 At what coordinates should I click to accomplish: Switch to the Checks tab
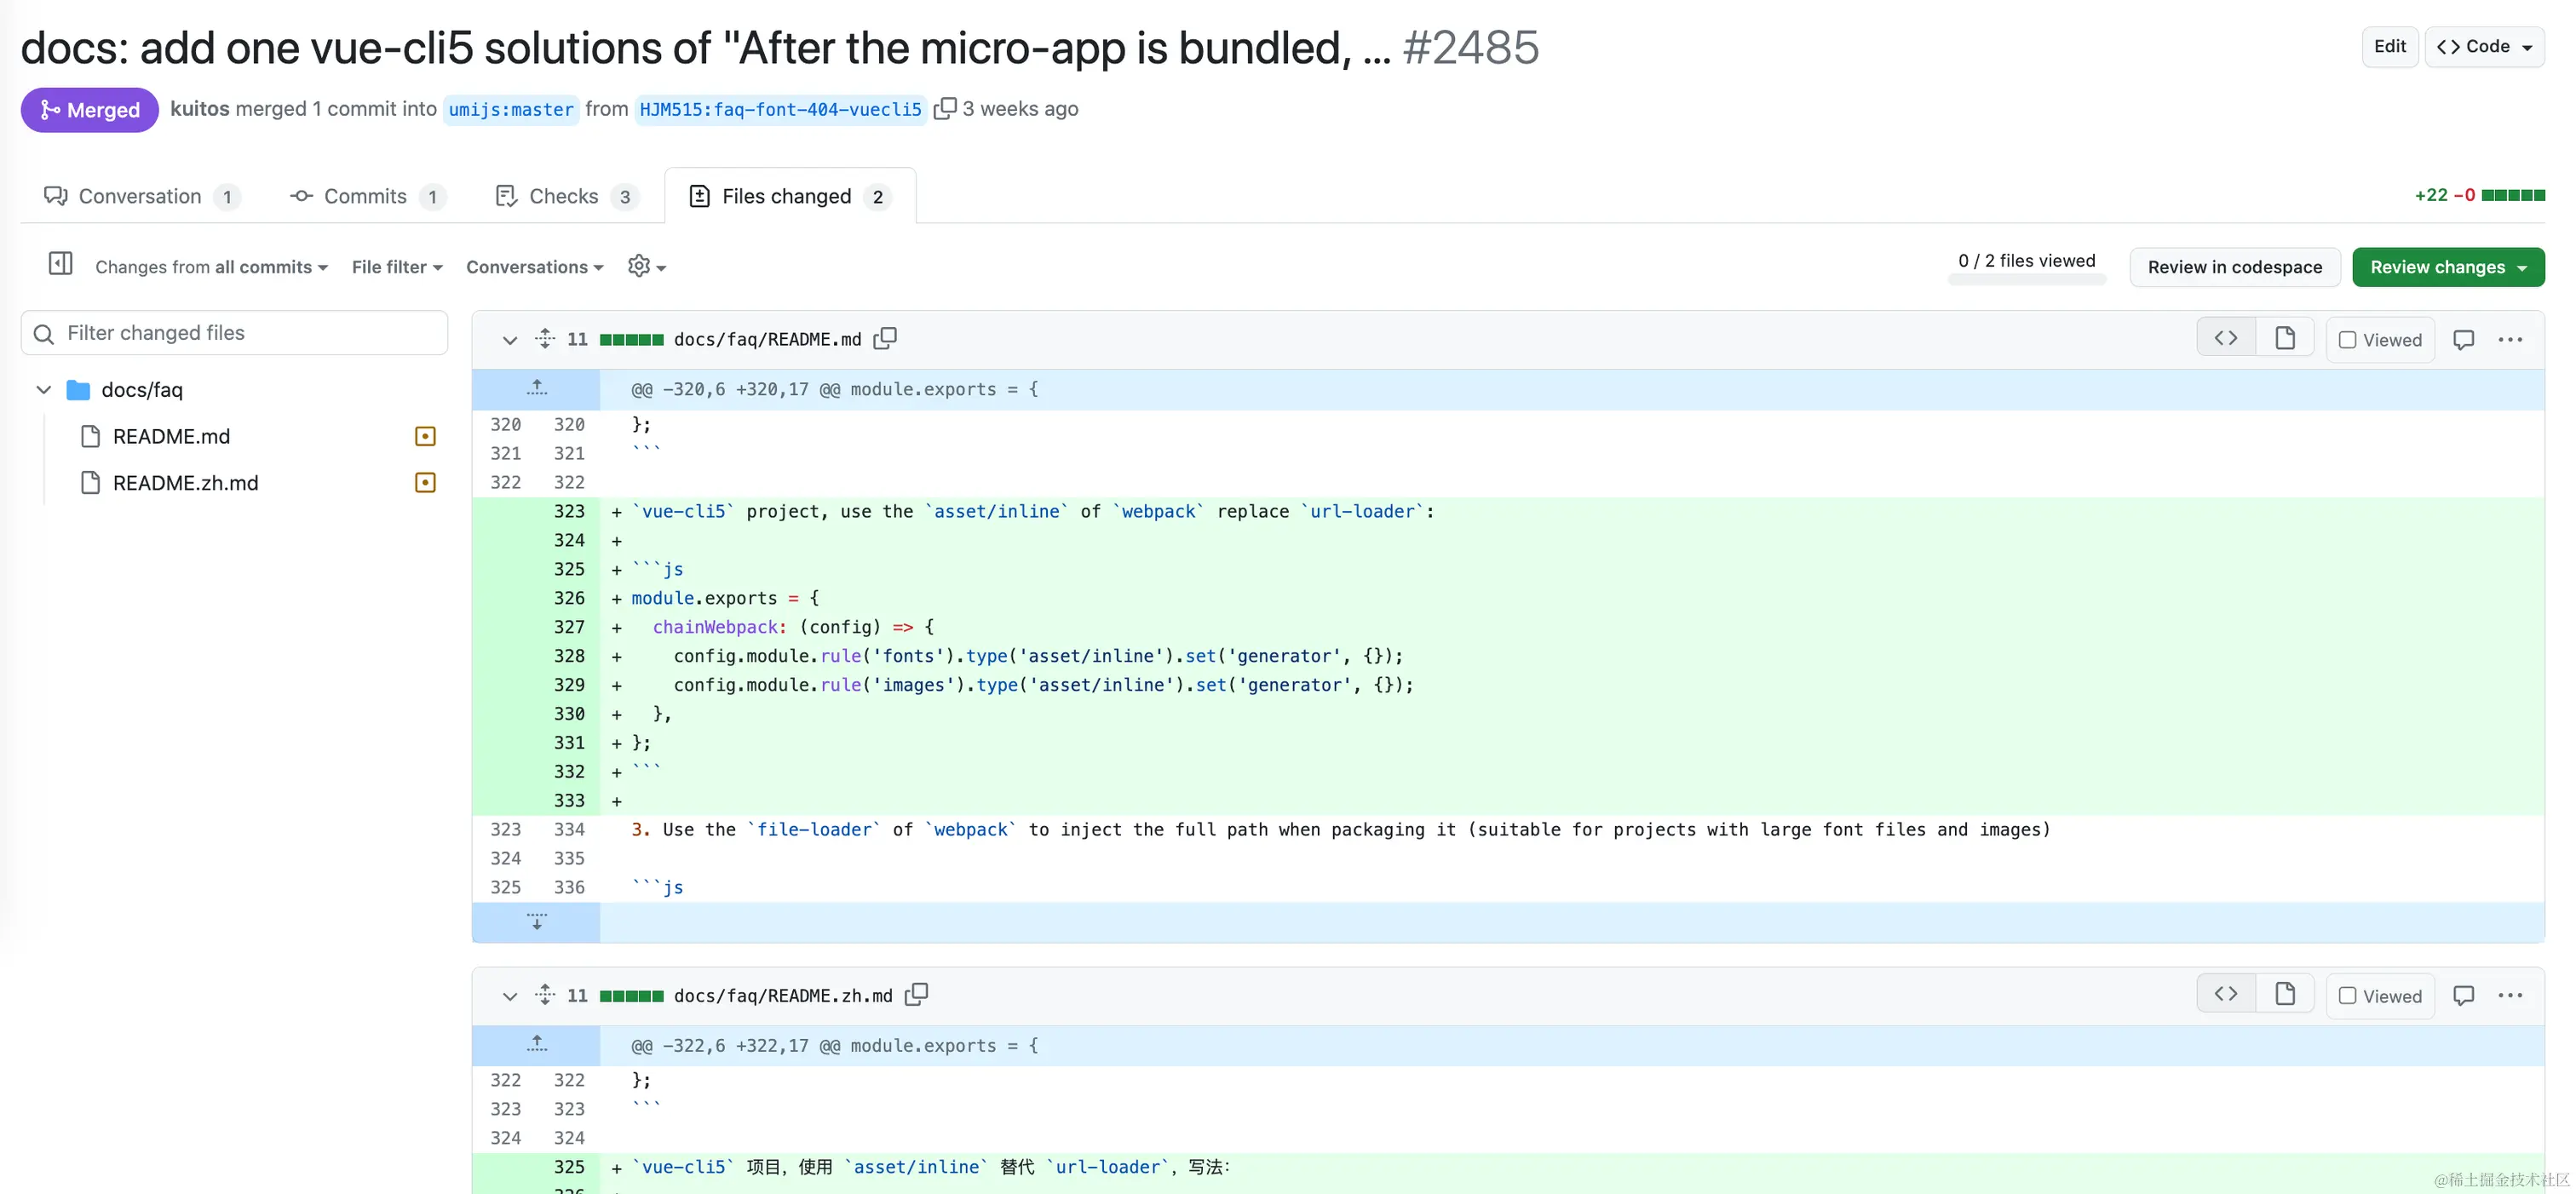pyautogui.click(x=567, y=196)
